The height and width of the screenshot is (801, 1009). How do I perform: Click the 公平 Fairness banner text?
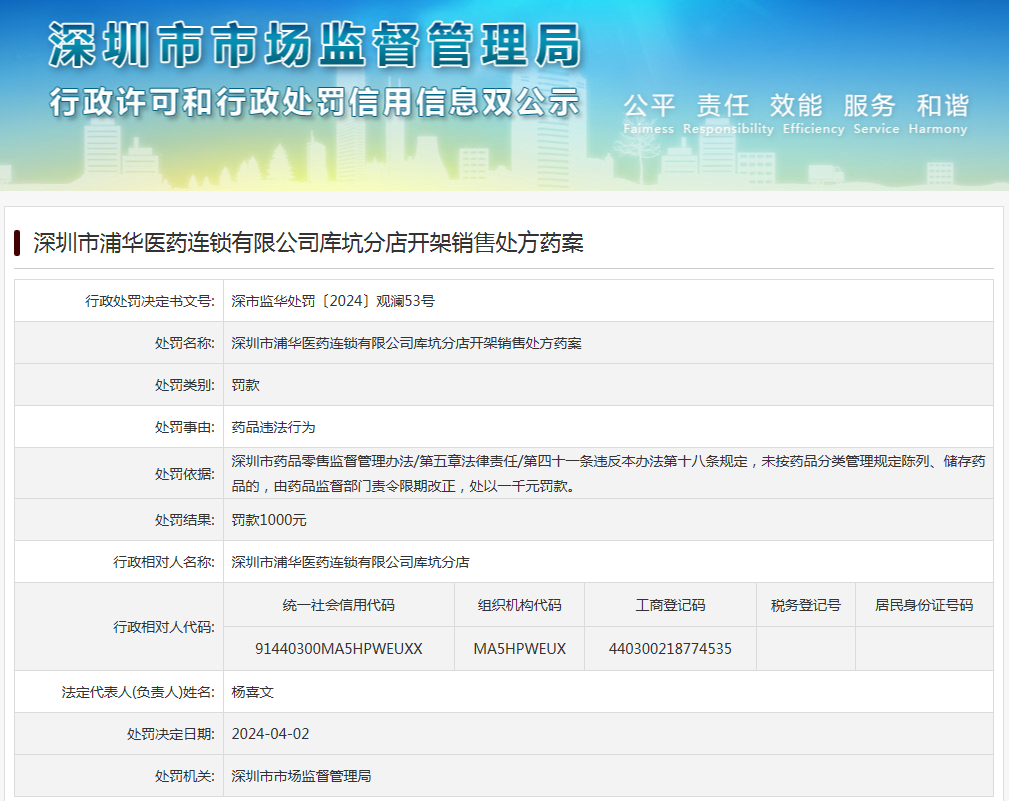pyautogui.click(x=649, y=114)
